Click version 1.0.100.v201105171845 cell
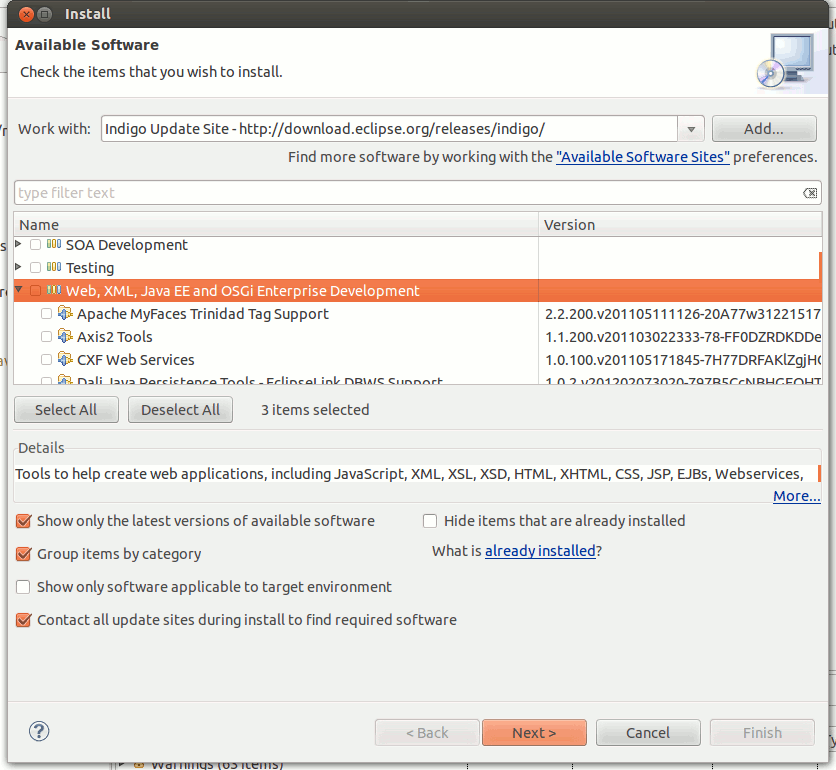 coord(683,360)
